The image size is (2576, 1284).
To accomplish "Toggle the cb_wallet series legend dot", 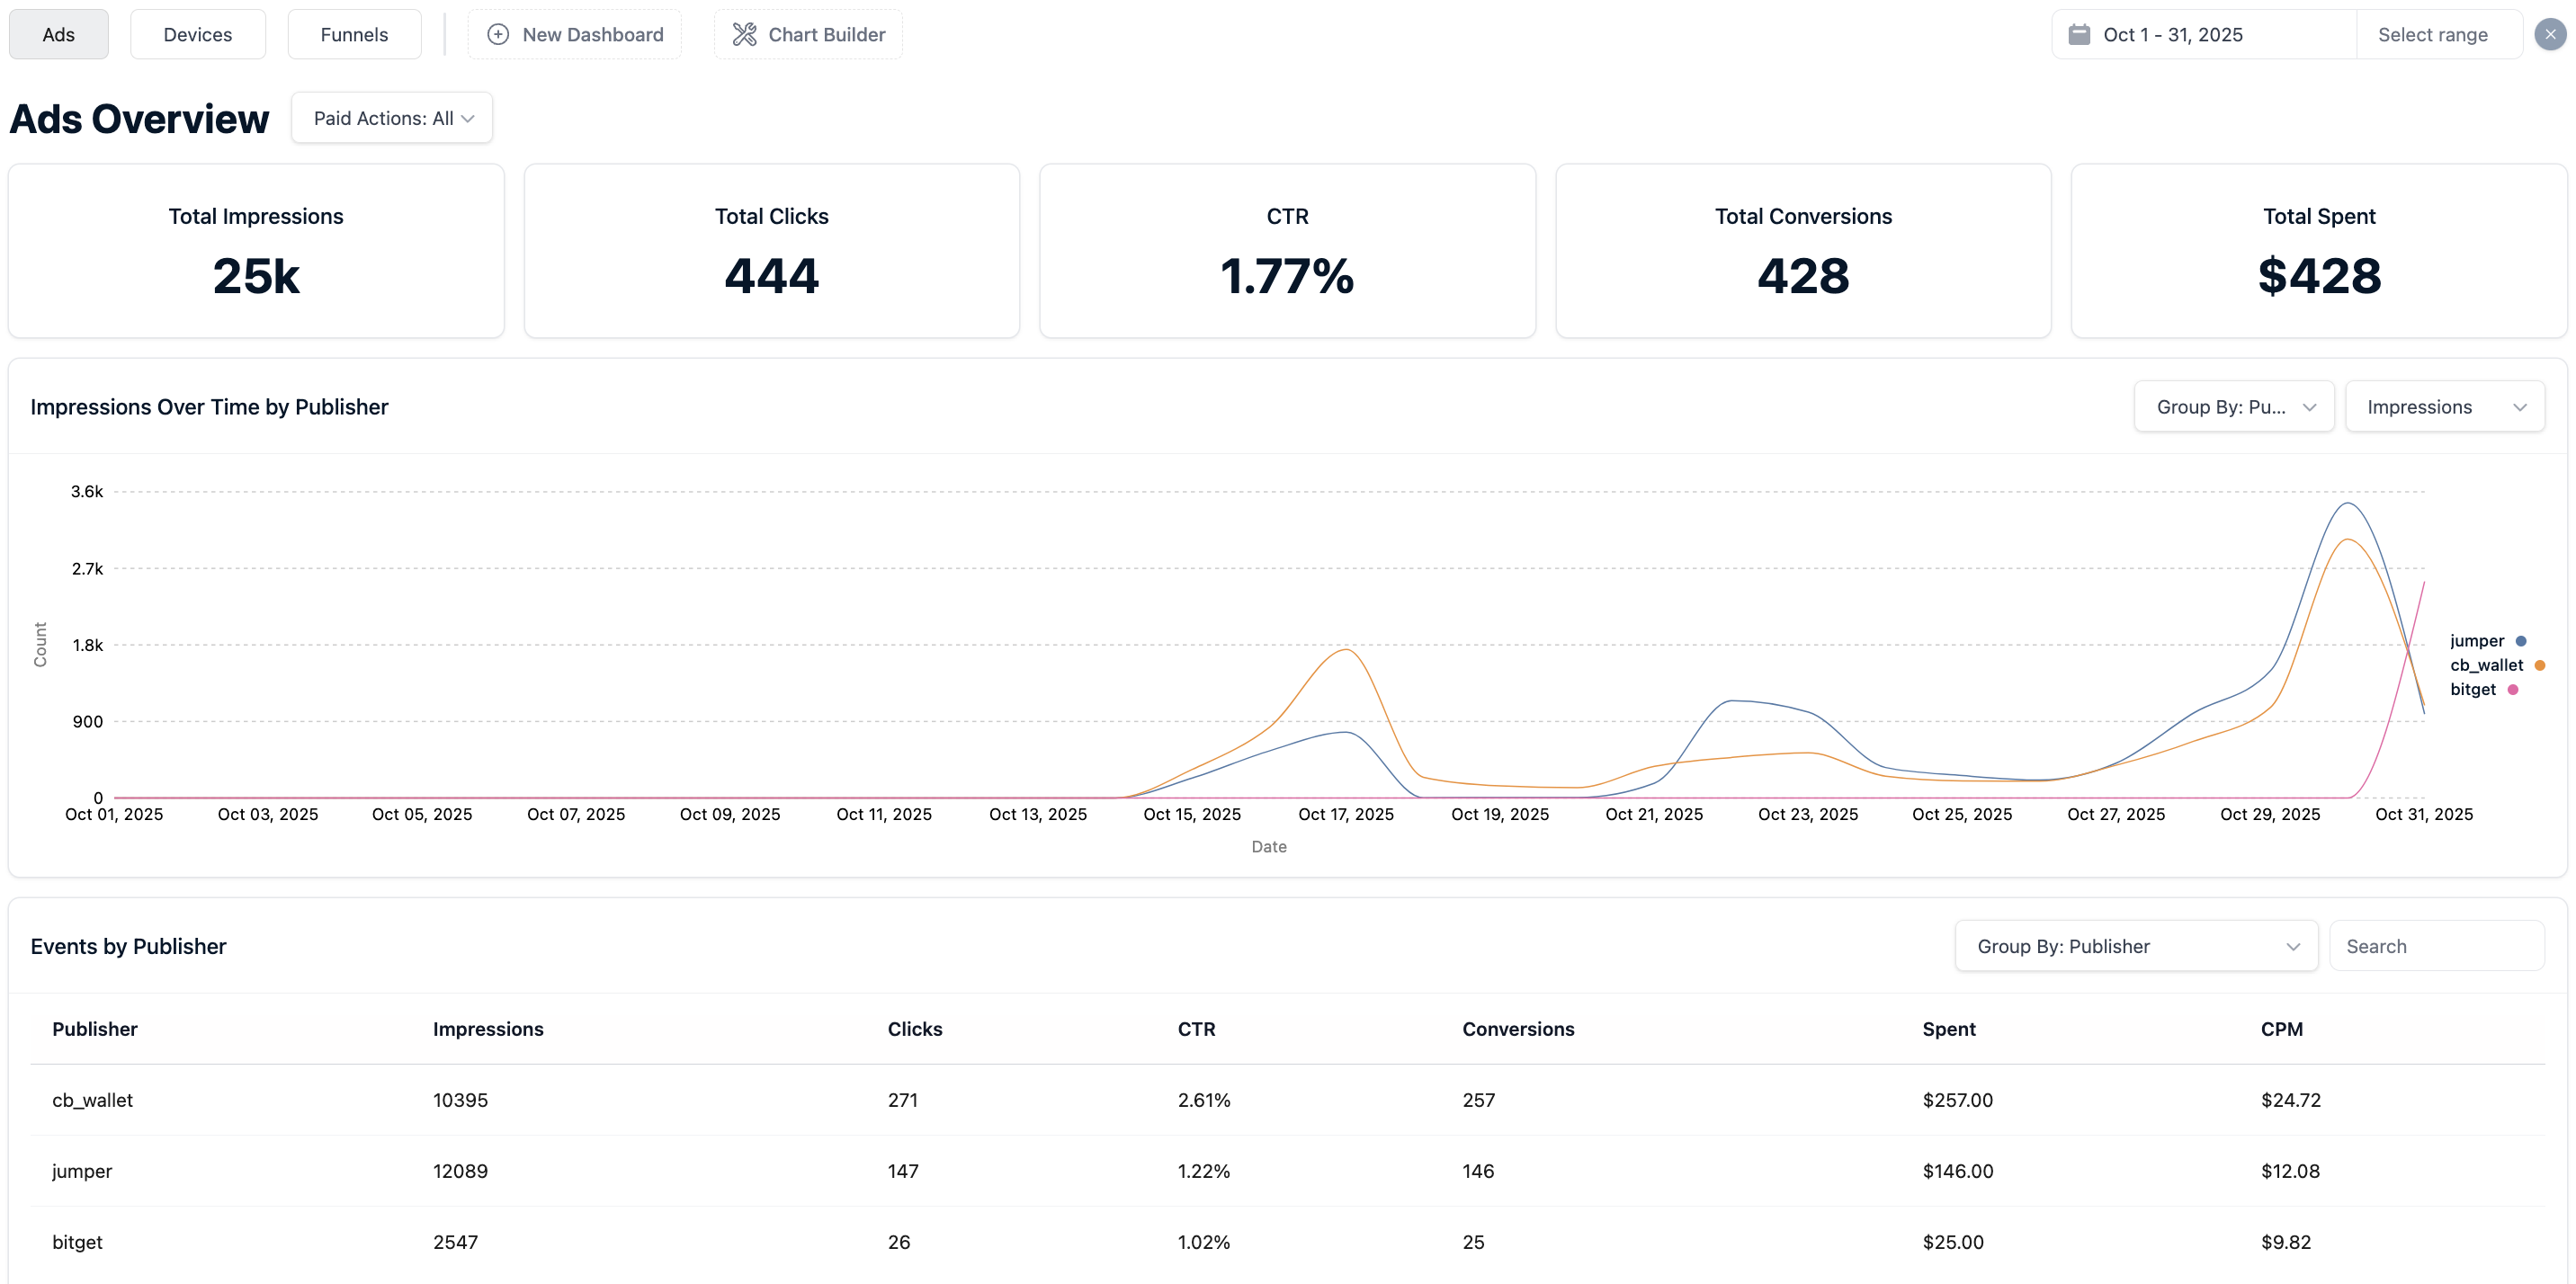I will [2539, 665].
